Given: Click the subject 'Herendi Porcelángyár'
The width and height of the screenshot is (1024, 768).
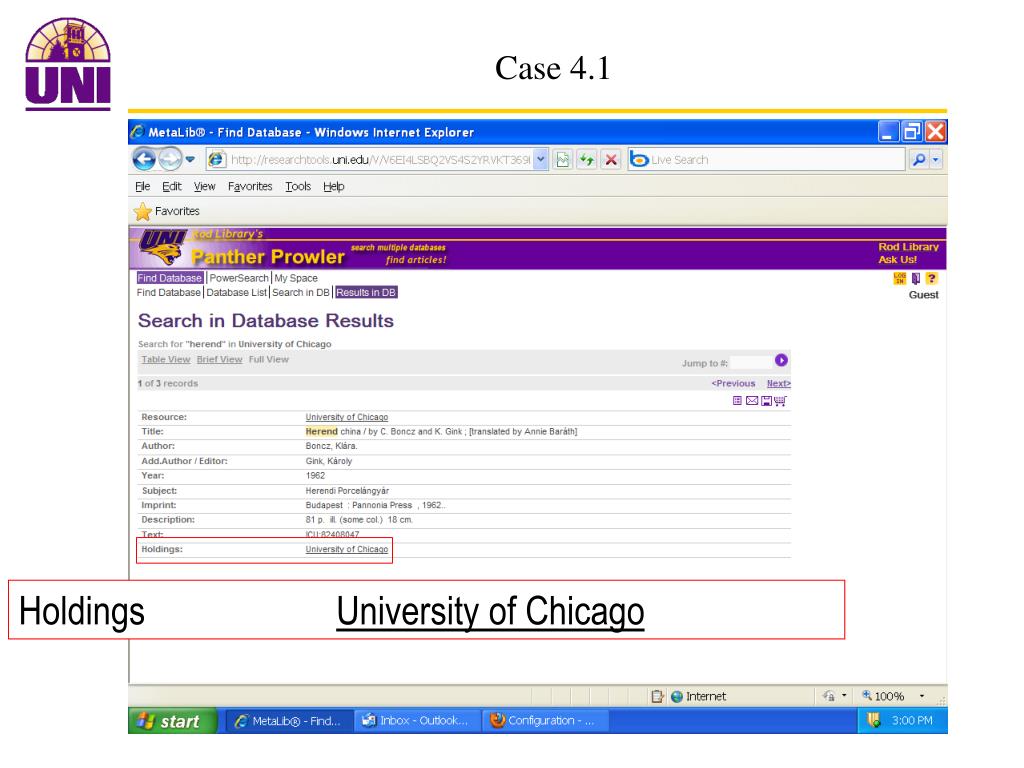Looking at the screenshot, I should point(347,490).
